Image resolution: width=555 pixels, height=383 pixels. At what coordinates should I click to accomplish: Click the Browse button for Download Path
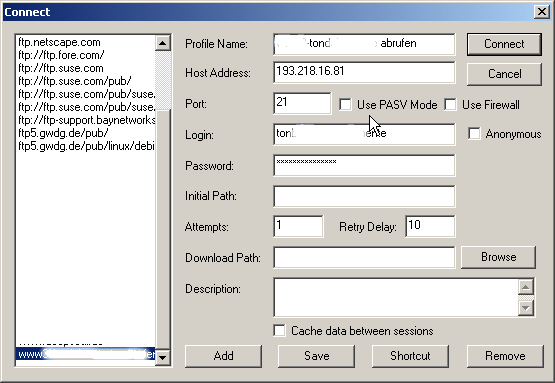click(498, 257)
